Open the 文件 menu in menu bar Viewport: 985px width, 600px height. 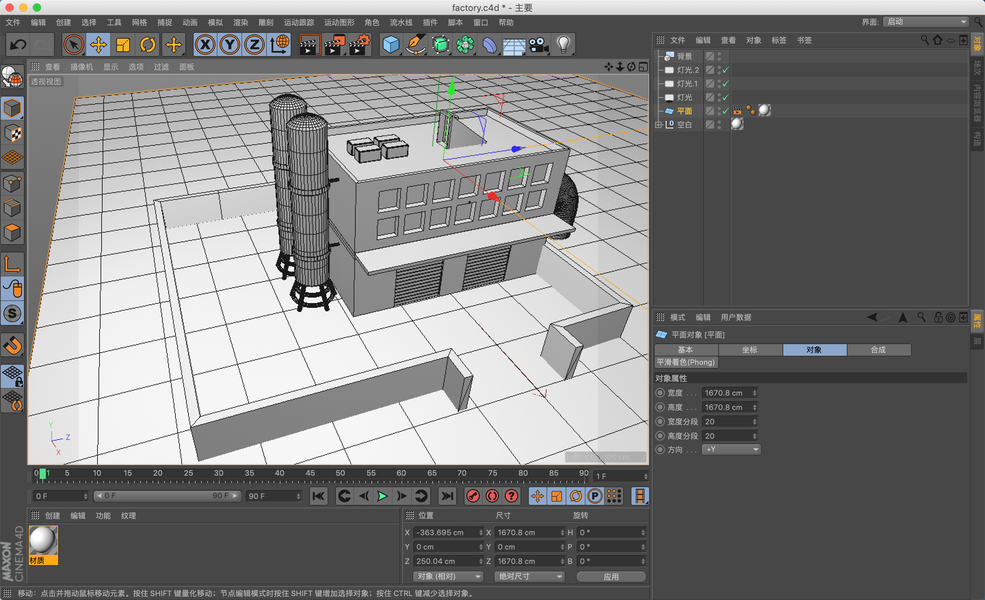click(x=13, y=22)
